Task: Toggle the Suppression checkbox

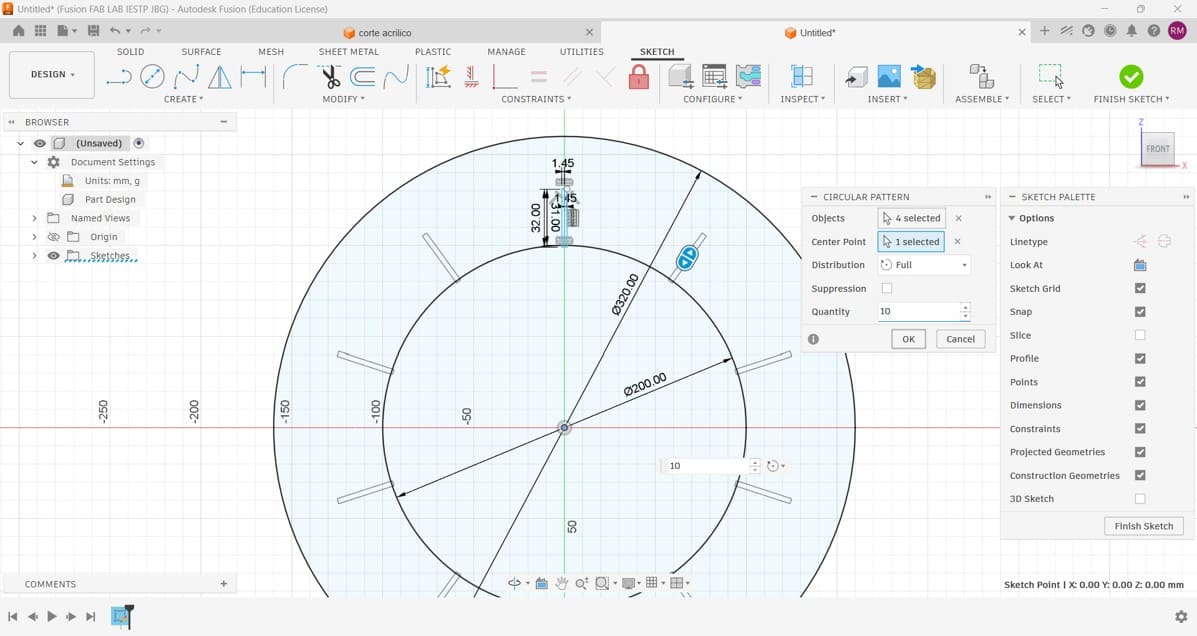Action: tap(886, 288)
